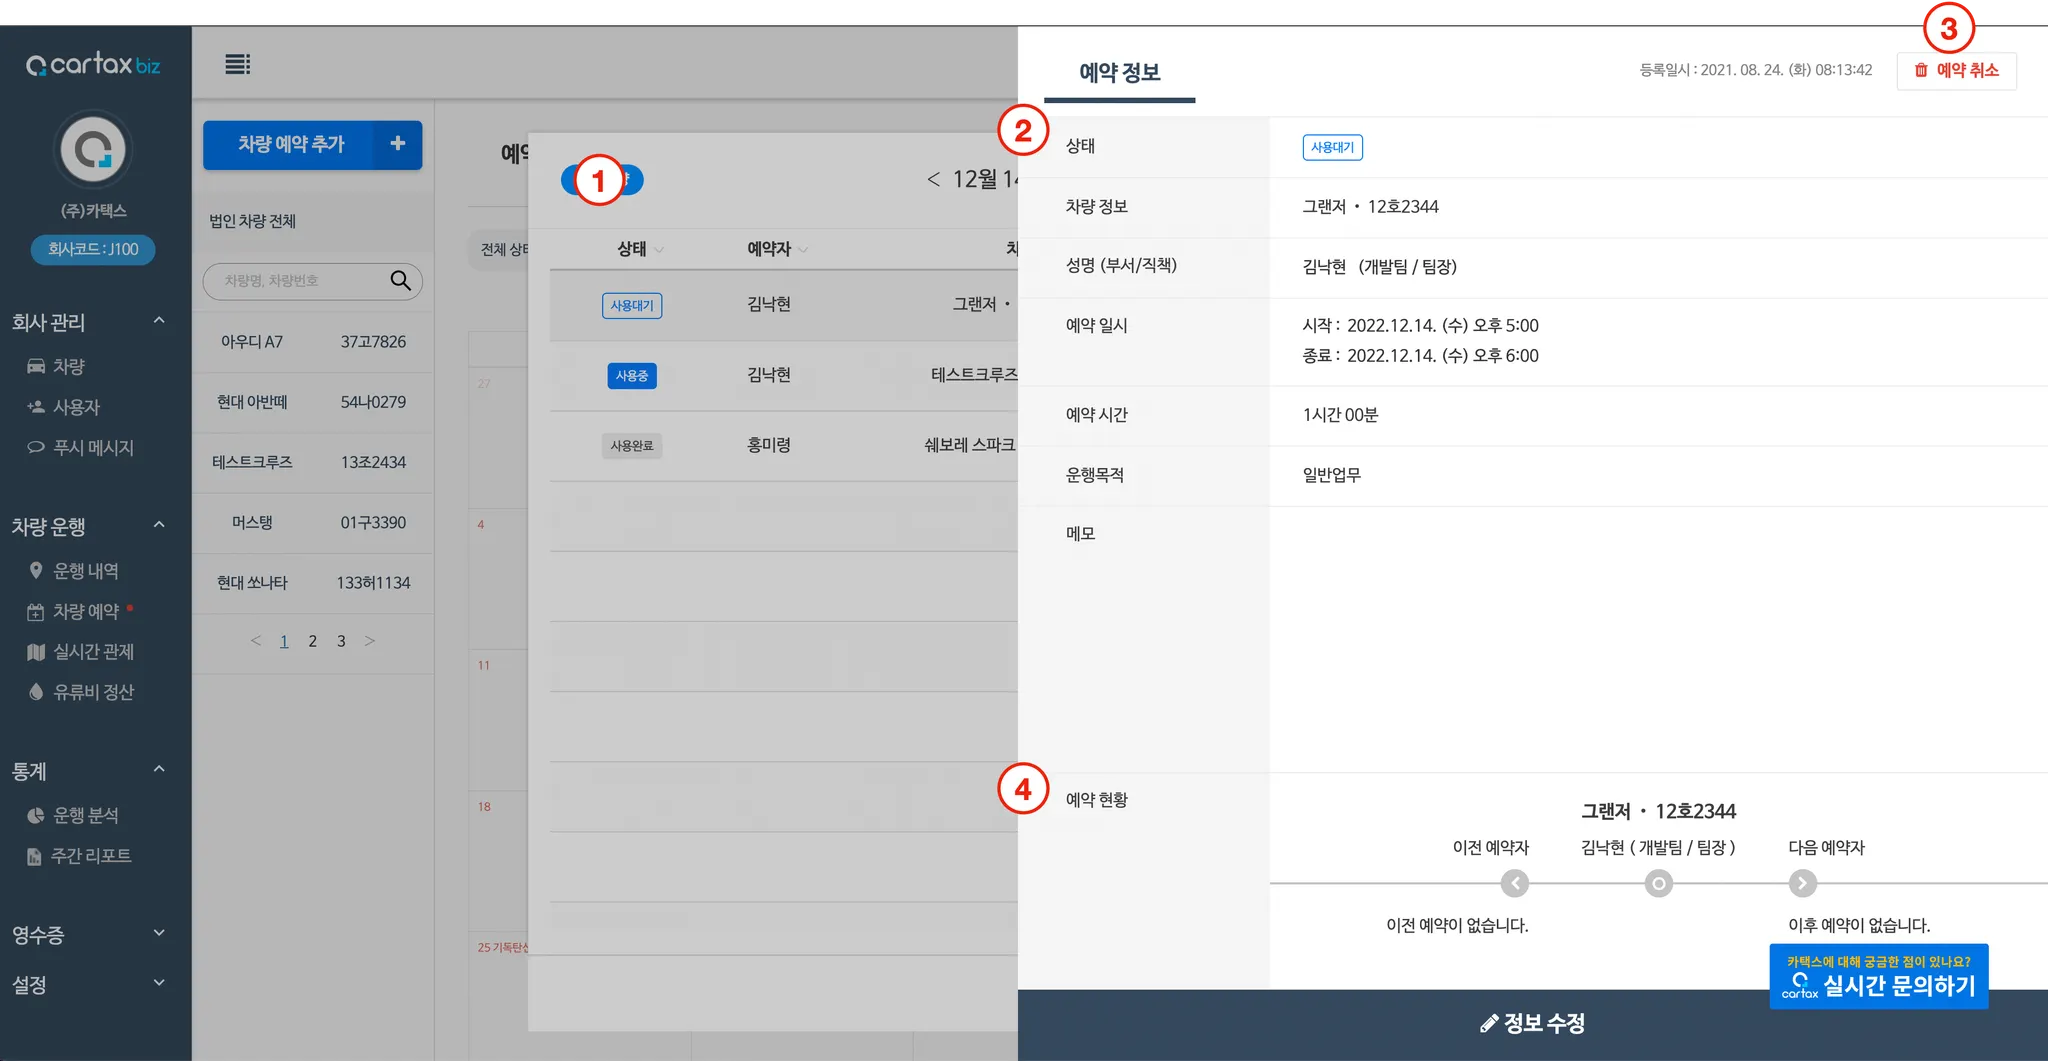The width and height of the screenshot is (2048, 1061).
Task: Select the 아우디 A7 37고7826 vehicle row
Action: pos(313,342)
